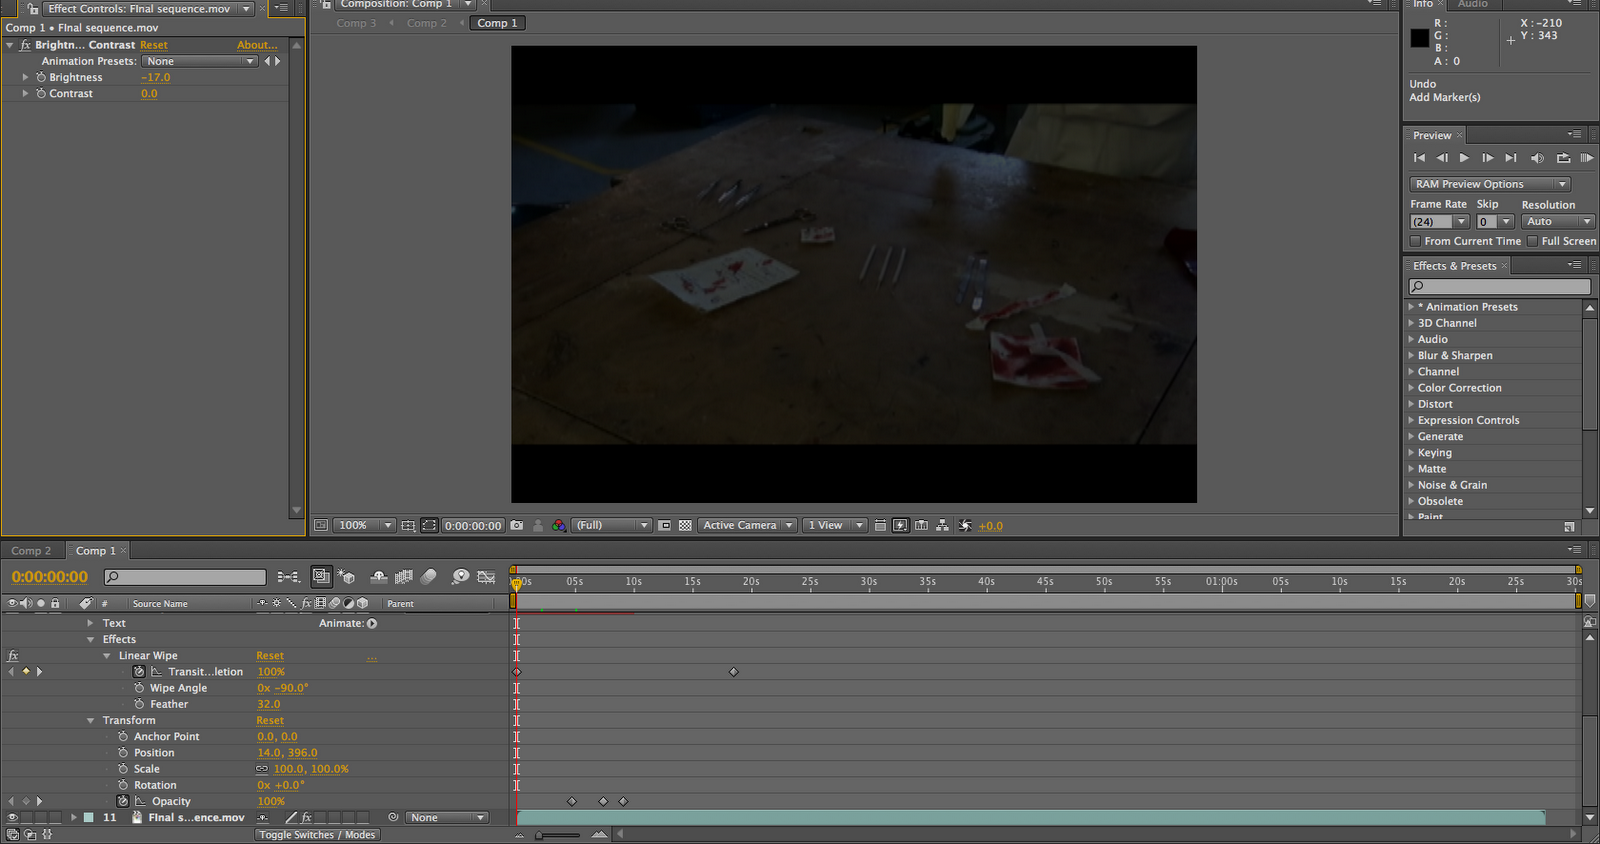Toggle Draft 3D icon in timeline

[346, 577]
